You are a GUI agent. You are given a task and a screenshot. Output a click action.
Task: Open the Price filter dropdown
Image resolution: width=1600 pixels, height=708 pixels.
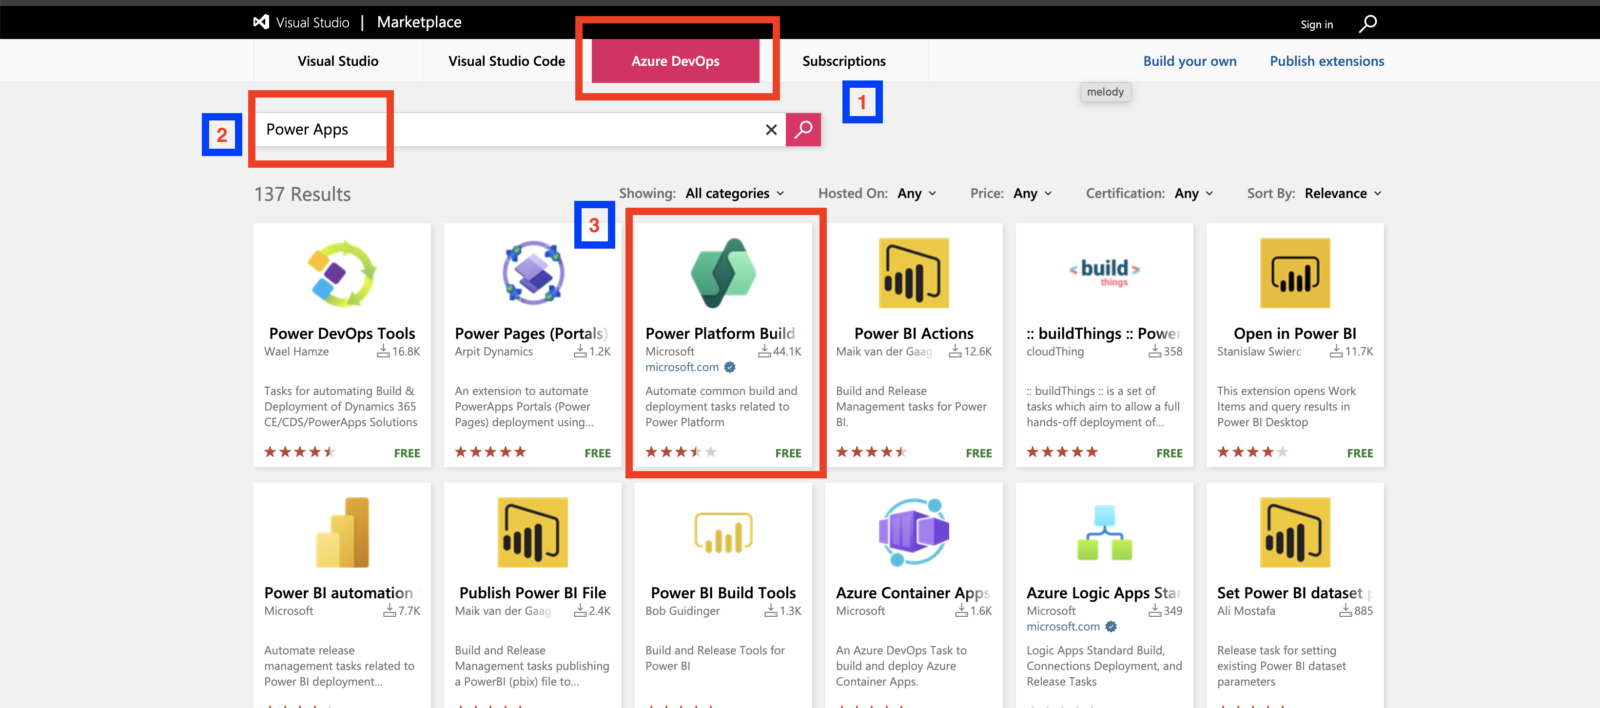point(1033,193)
